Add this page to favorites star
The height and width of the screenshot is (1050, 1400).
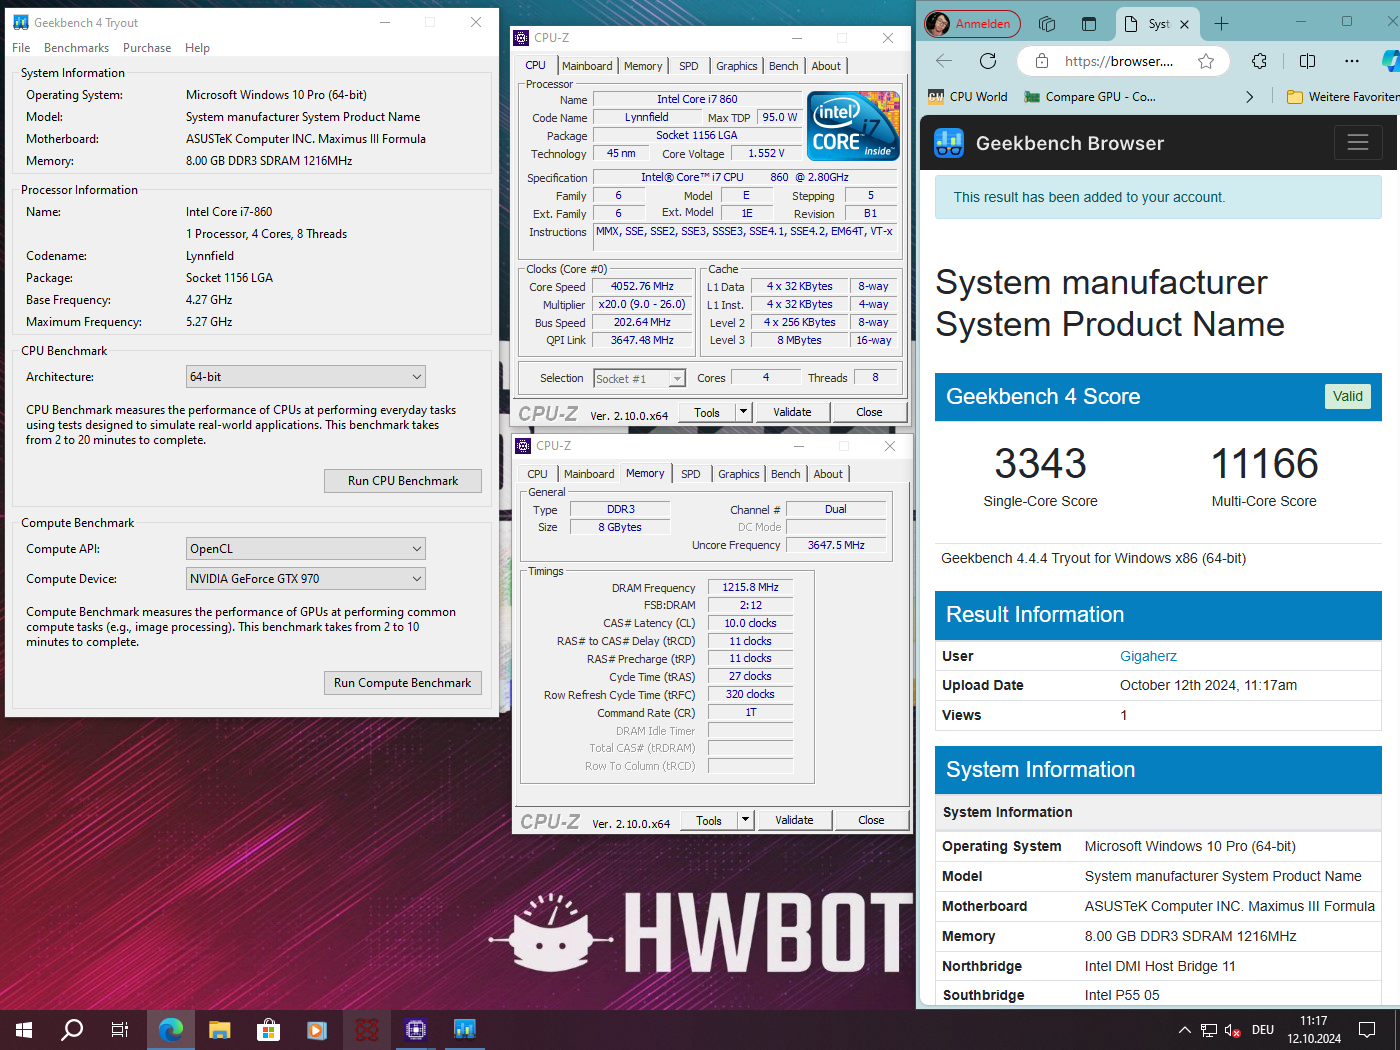tap(1206, 61)
